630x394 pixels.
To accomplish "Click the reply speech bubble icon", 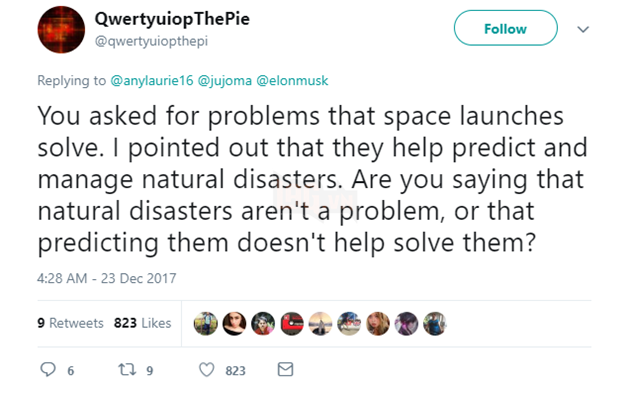I will pyautogui.click(x=48, y=369).
